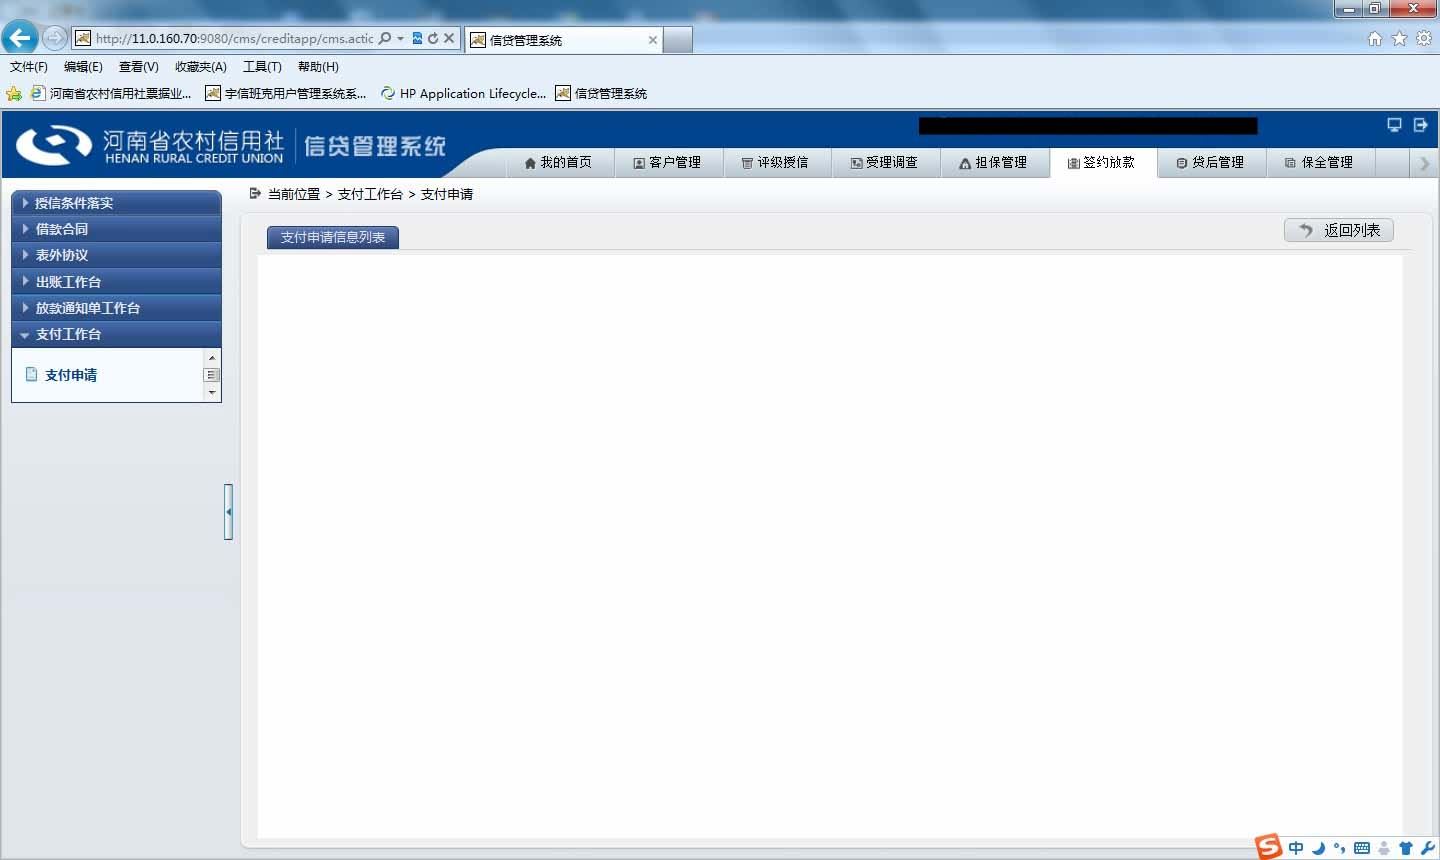Collapse the 支付工作台 sidebar section
1440x860 pixels.
pyautogui.click(x=116, y=334)
